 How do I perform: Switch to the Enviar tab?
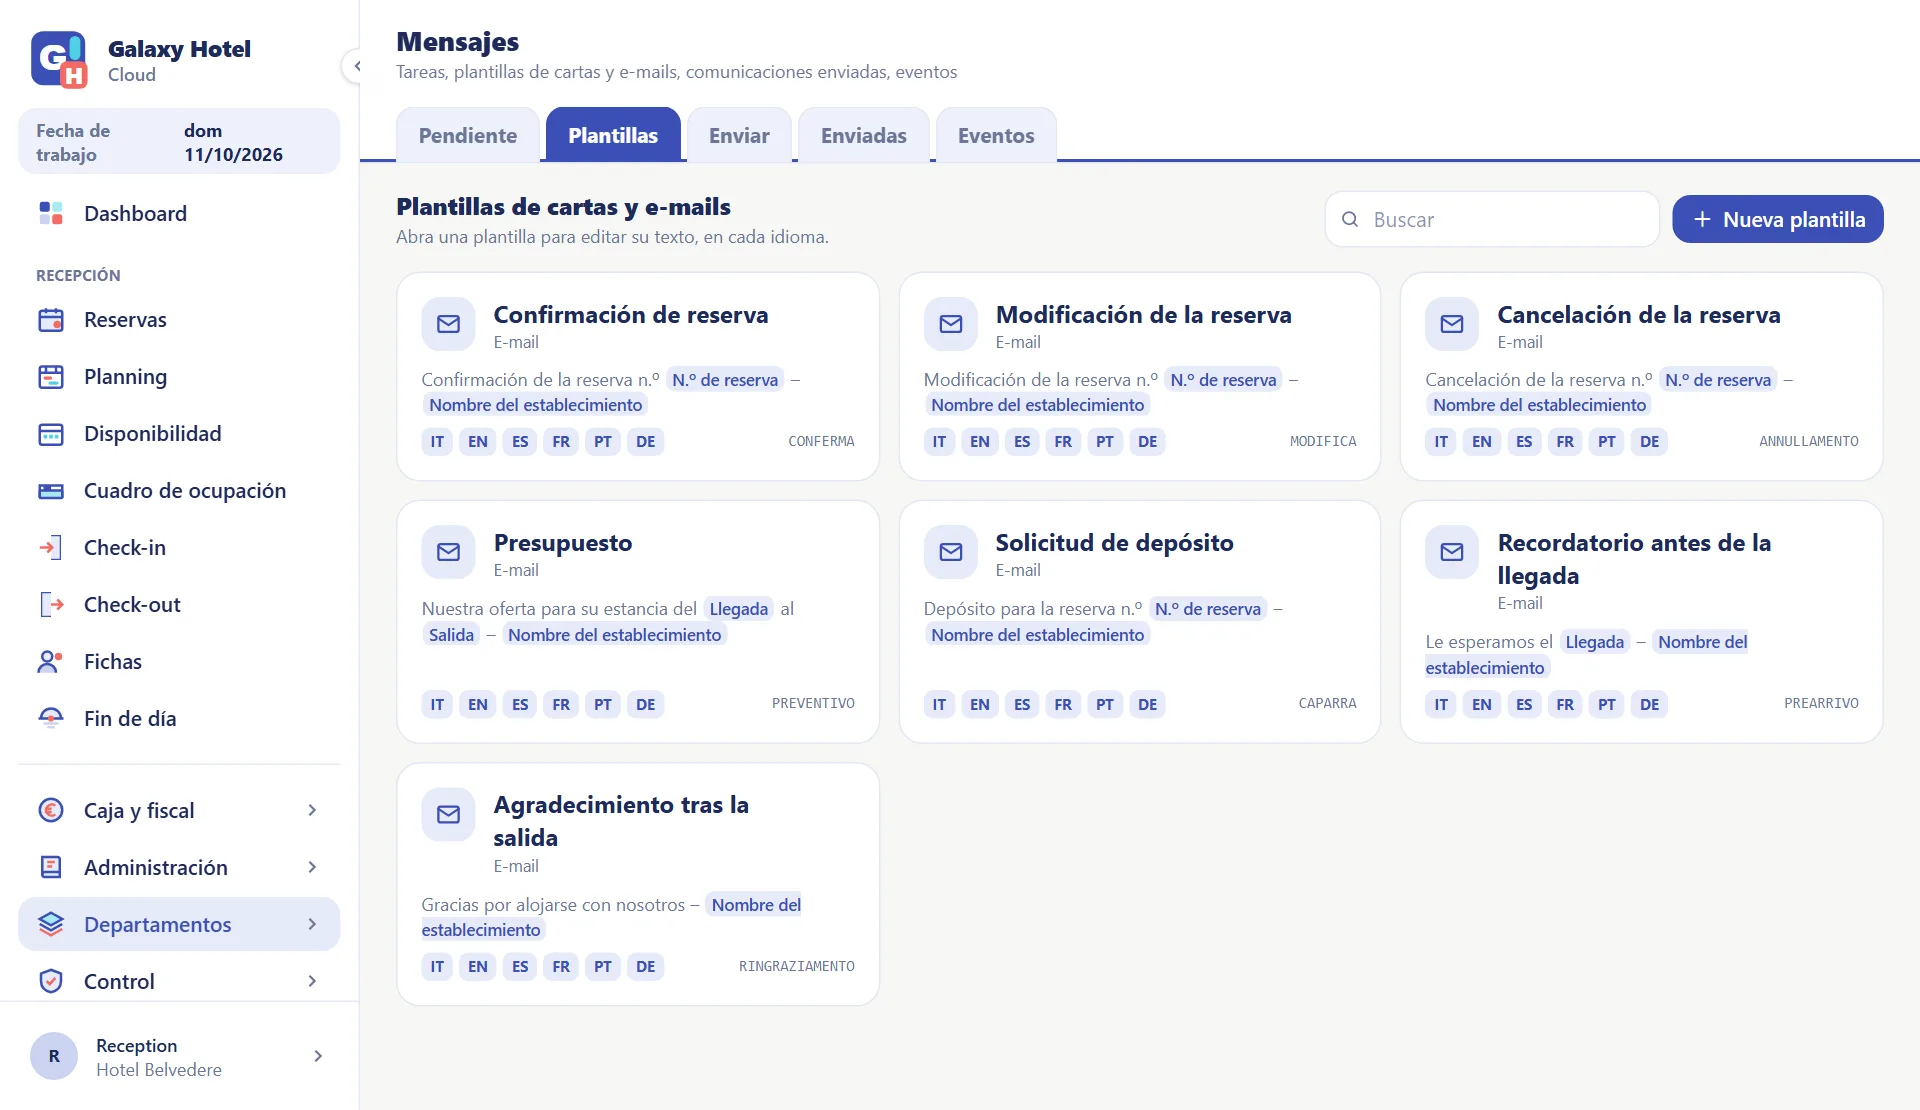point(739,135)
